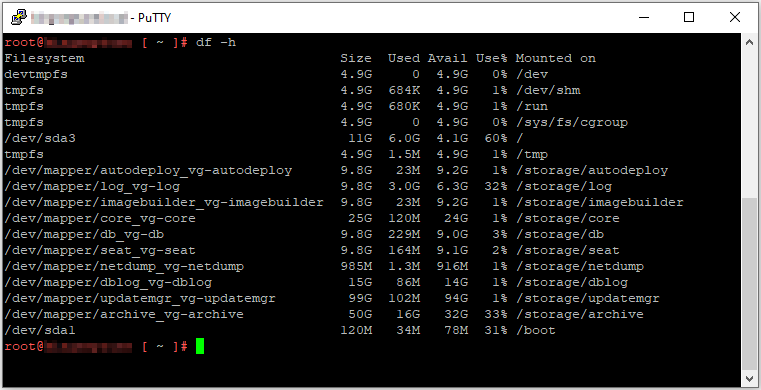
Task: Click the scrollbar up arrow
Action: point(749,42)
